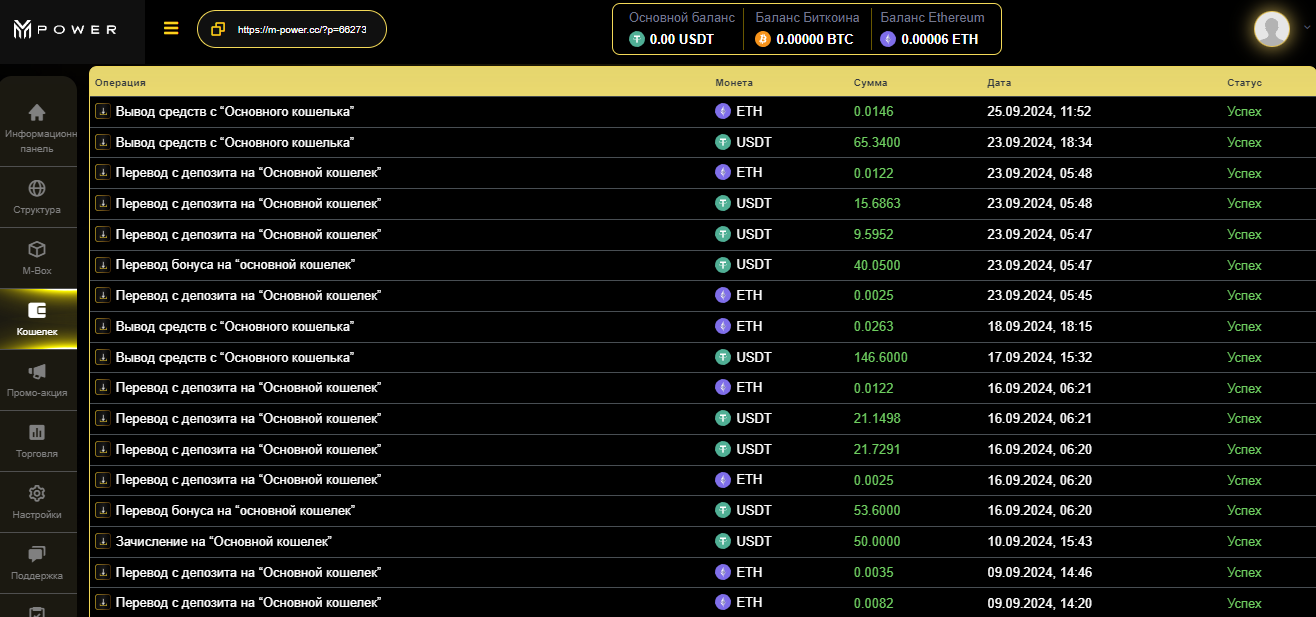Open the Структура globe icon

37,188
